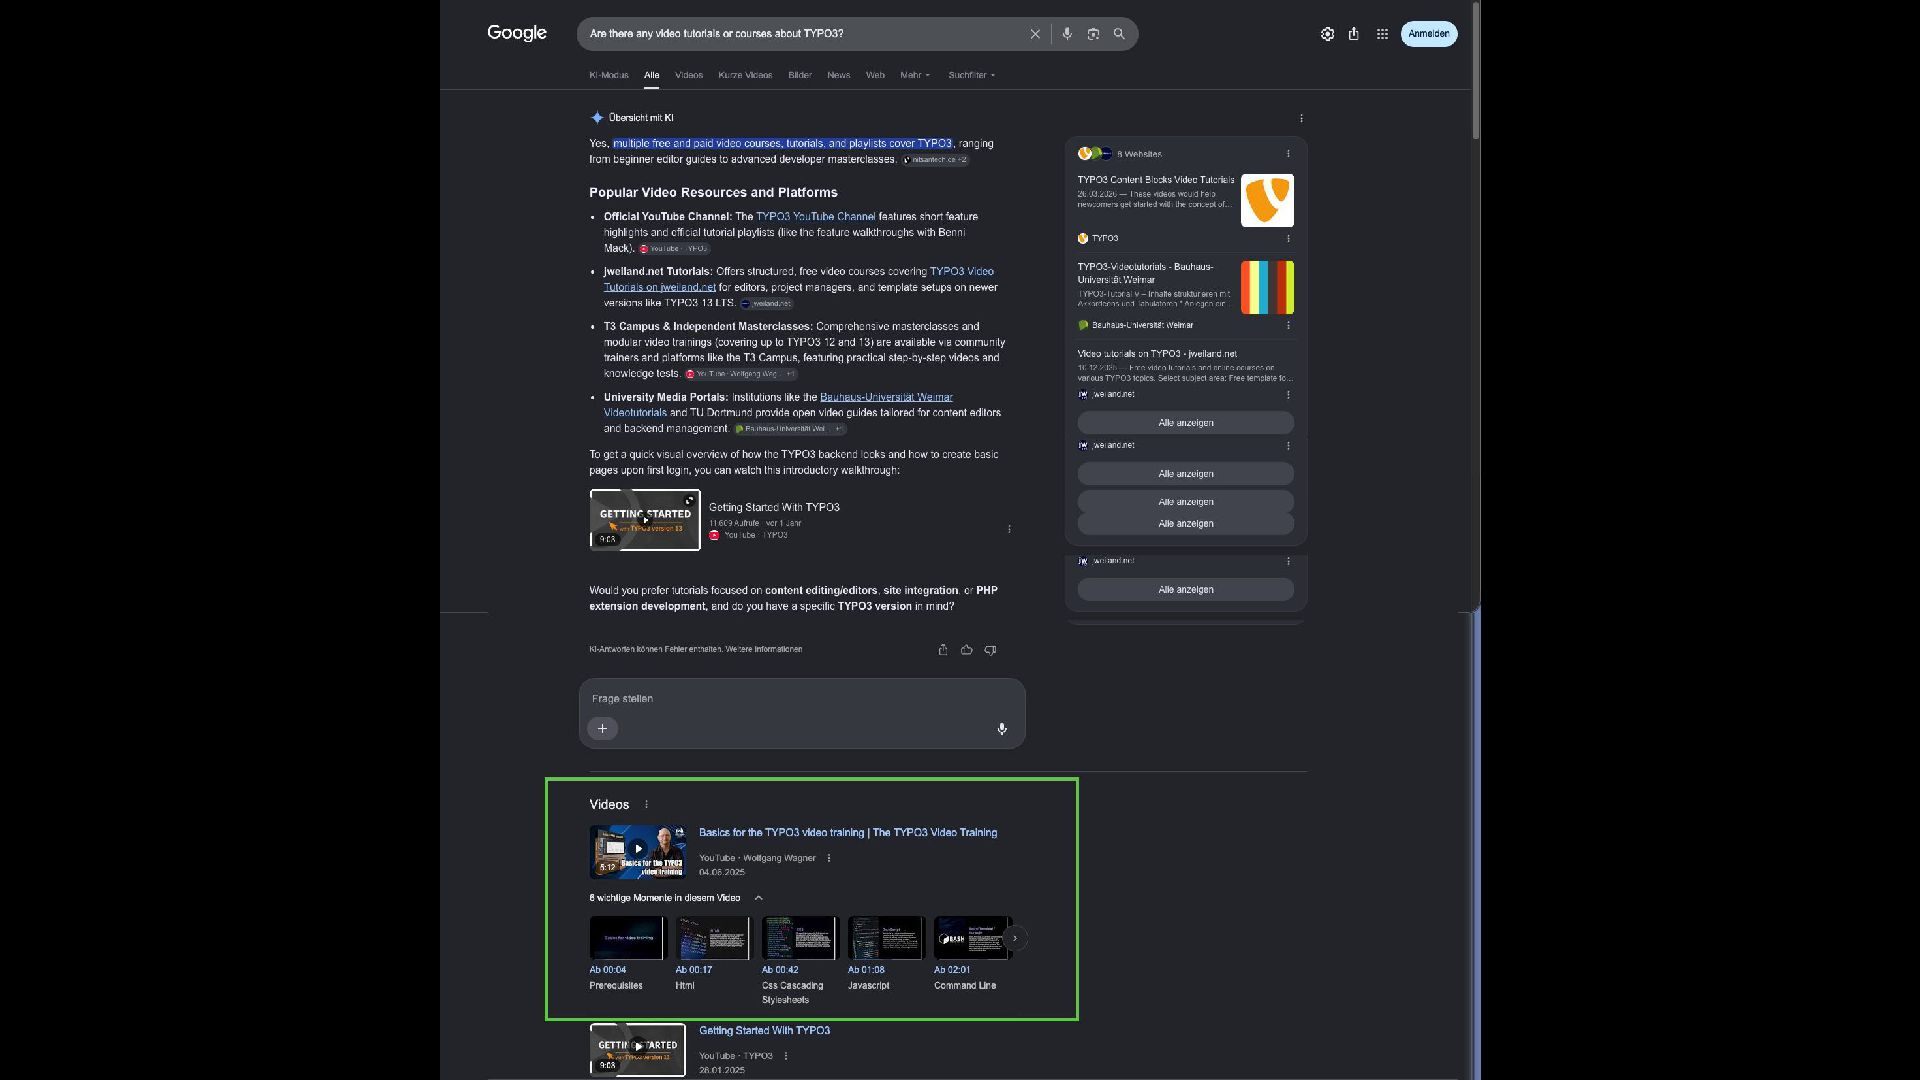Jump to the Command Line moment at 02:01
Viewport: 1920px width, 1080px height.
(973, 954)
